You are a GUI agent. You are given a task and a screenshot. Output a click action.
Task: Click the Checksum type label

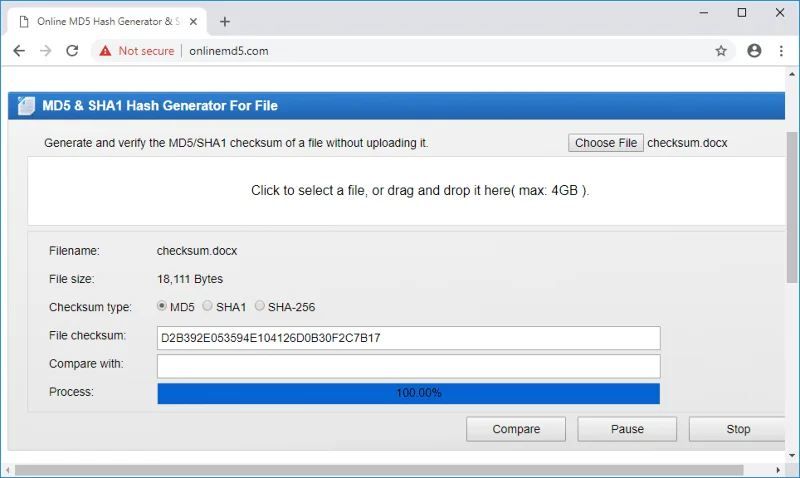[90, 307]
